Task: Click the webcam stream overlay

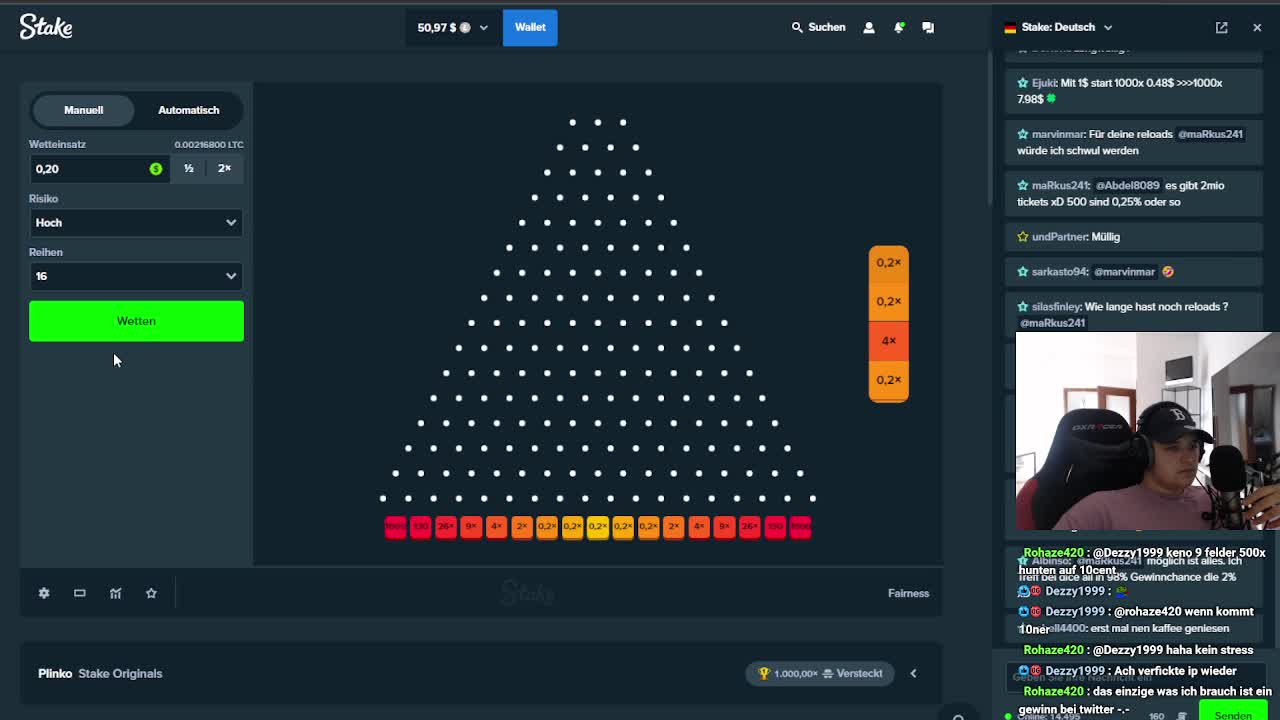Action: 1147,430
